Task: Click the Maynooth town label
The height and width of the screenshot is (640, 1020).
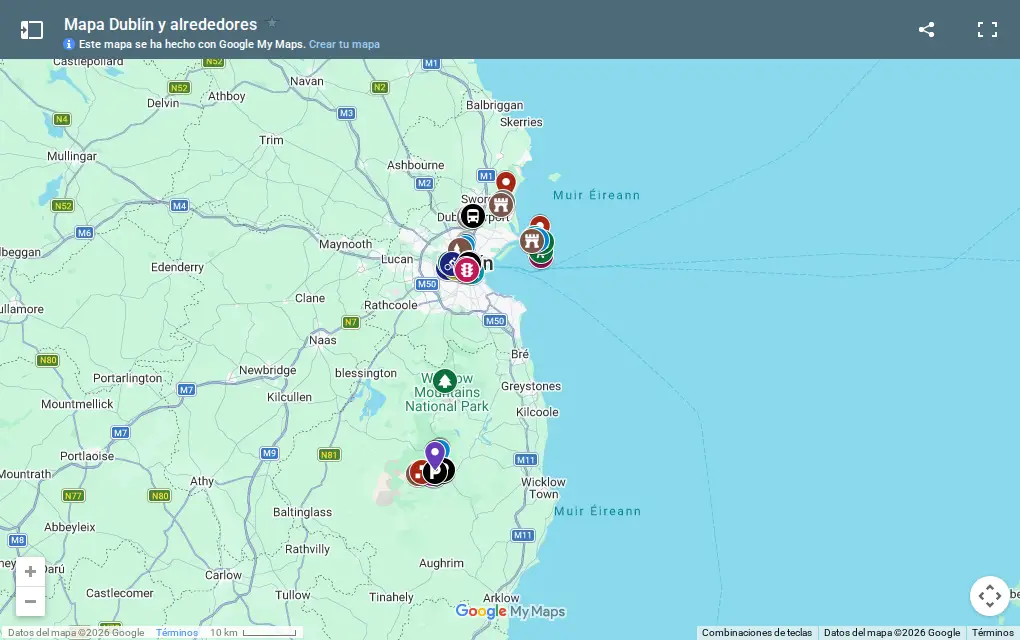Action: pos(345,245)
